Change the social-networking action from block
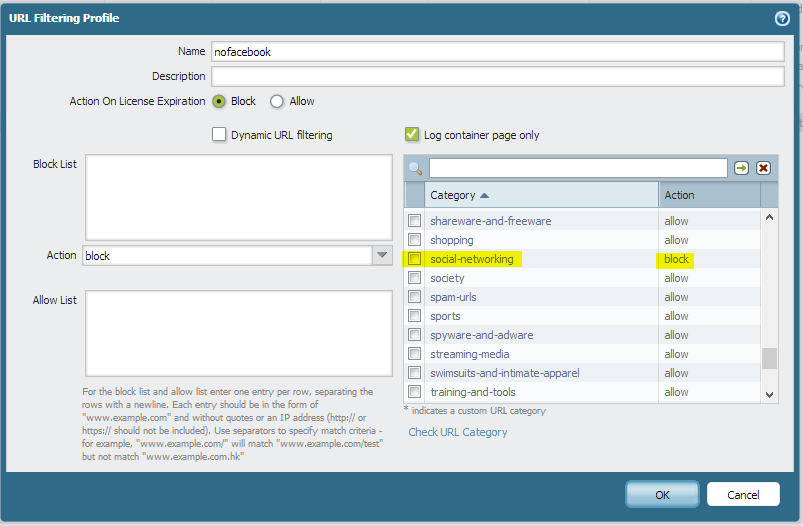803x526 pixels. click(x=676, y=259)
